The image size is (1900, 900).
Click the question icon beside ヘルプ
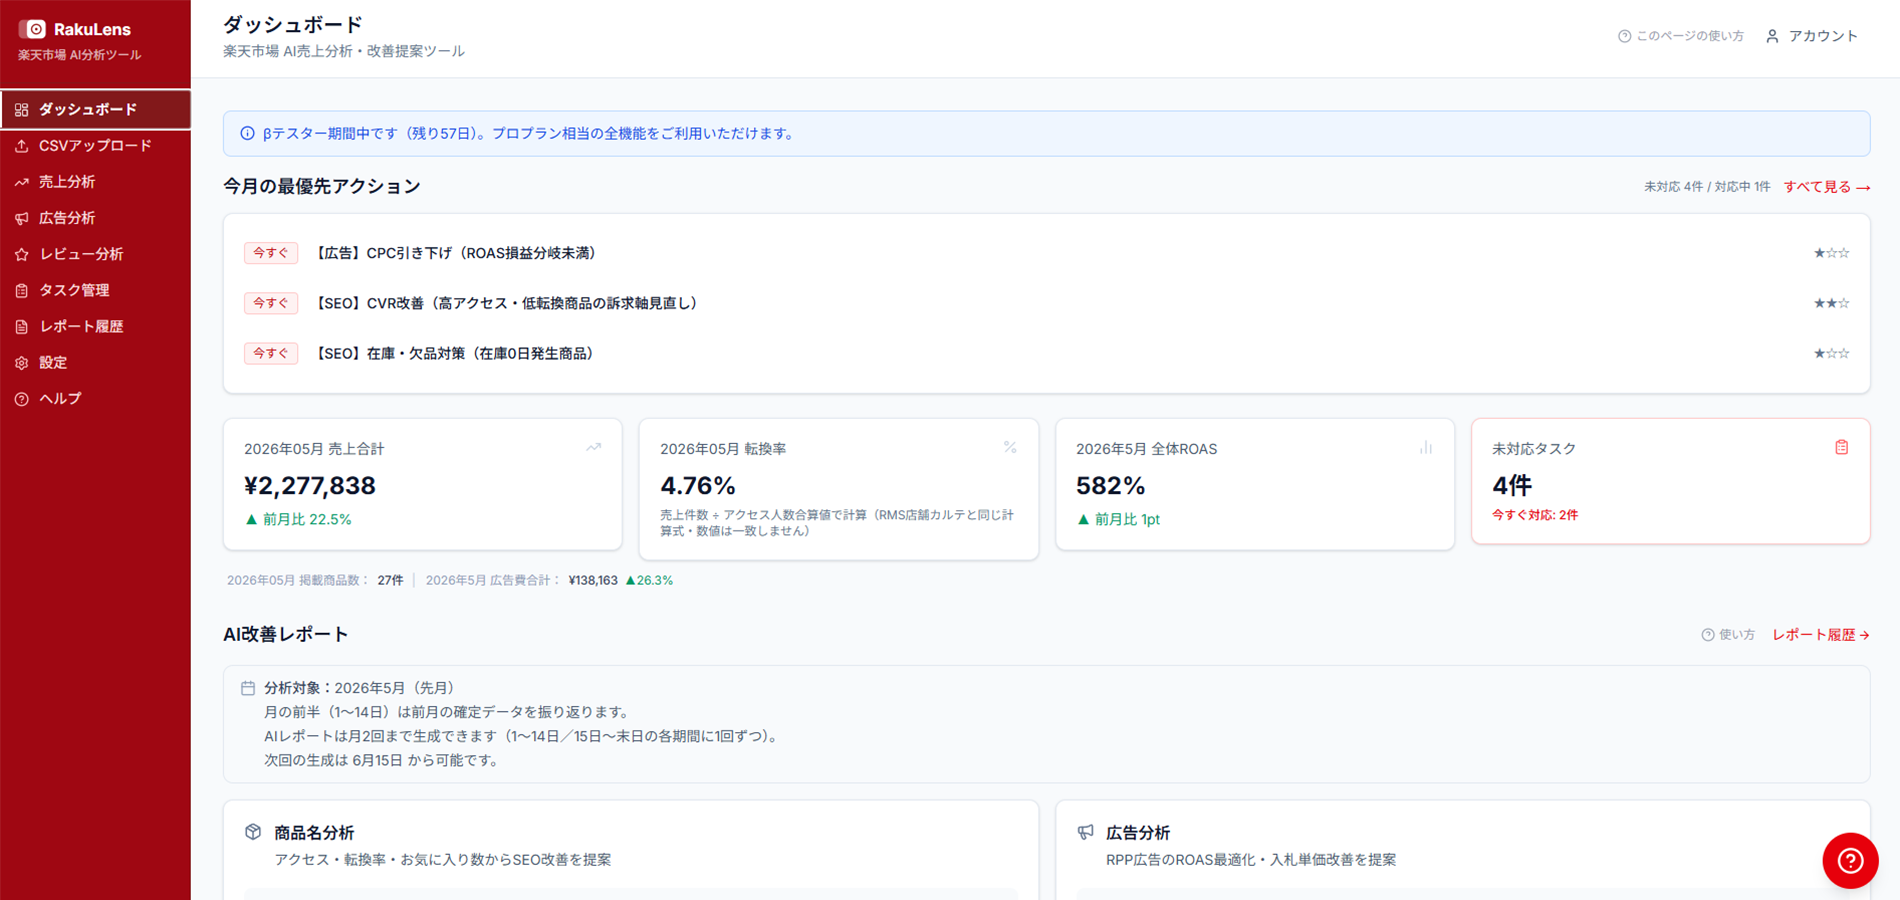coord(22,398)
